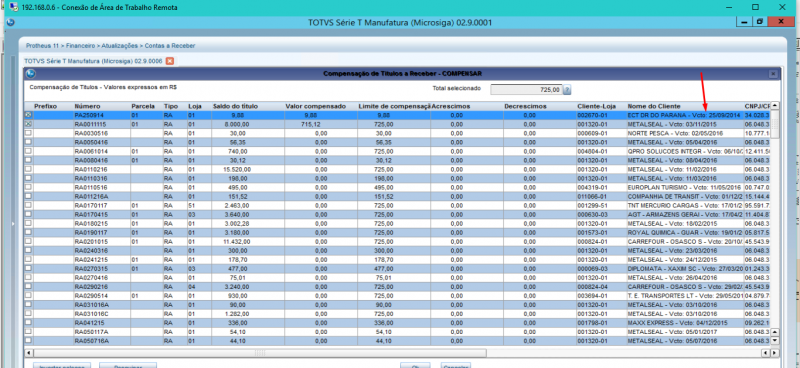This screenshot has height=368, width=800.
Task: Select the EUROPLAN TURISMO customer cell
Action: click(x=685, y=187)
